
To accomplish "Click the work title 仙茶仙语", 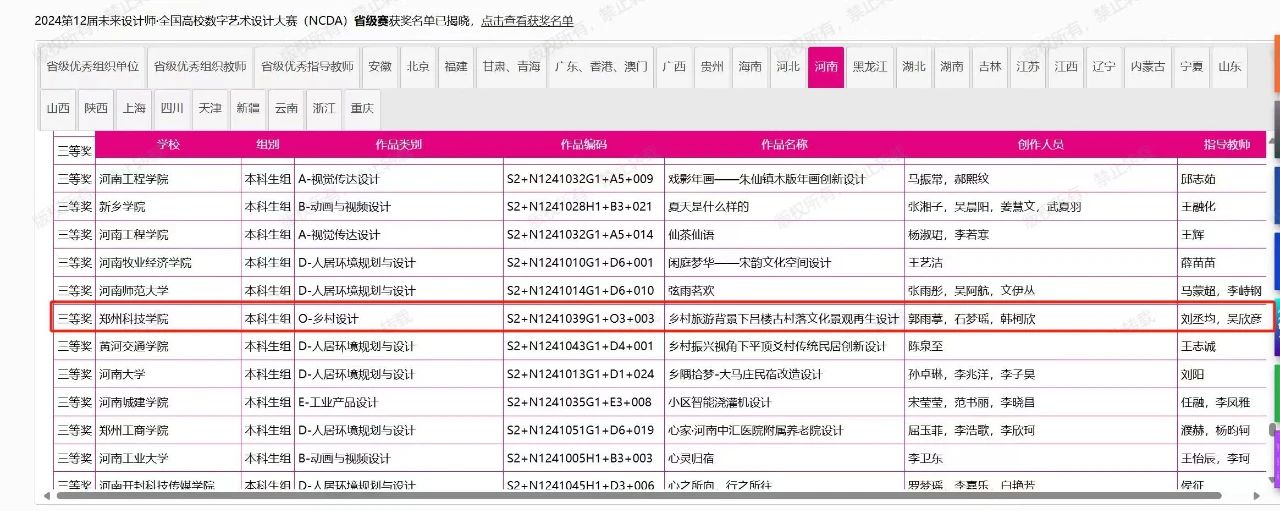I will pyautogui.click(x=692, y=235).
